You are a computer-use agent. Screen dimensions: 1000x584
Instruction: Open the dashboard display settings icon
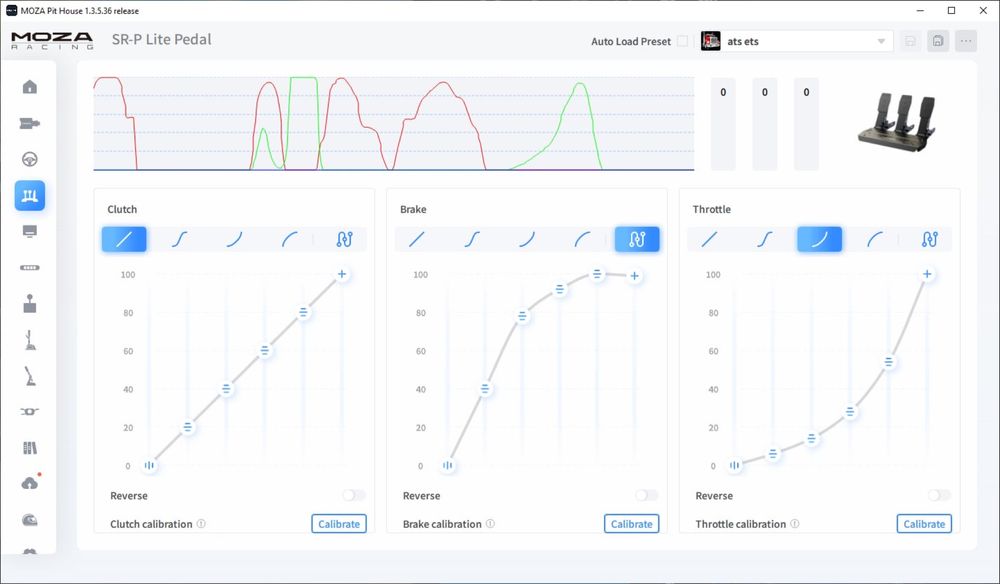click(30, 231)
